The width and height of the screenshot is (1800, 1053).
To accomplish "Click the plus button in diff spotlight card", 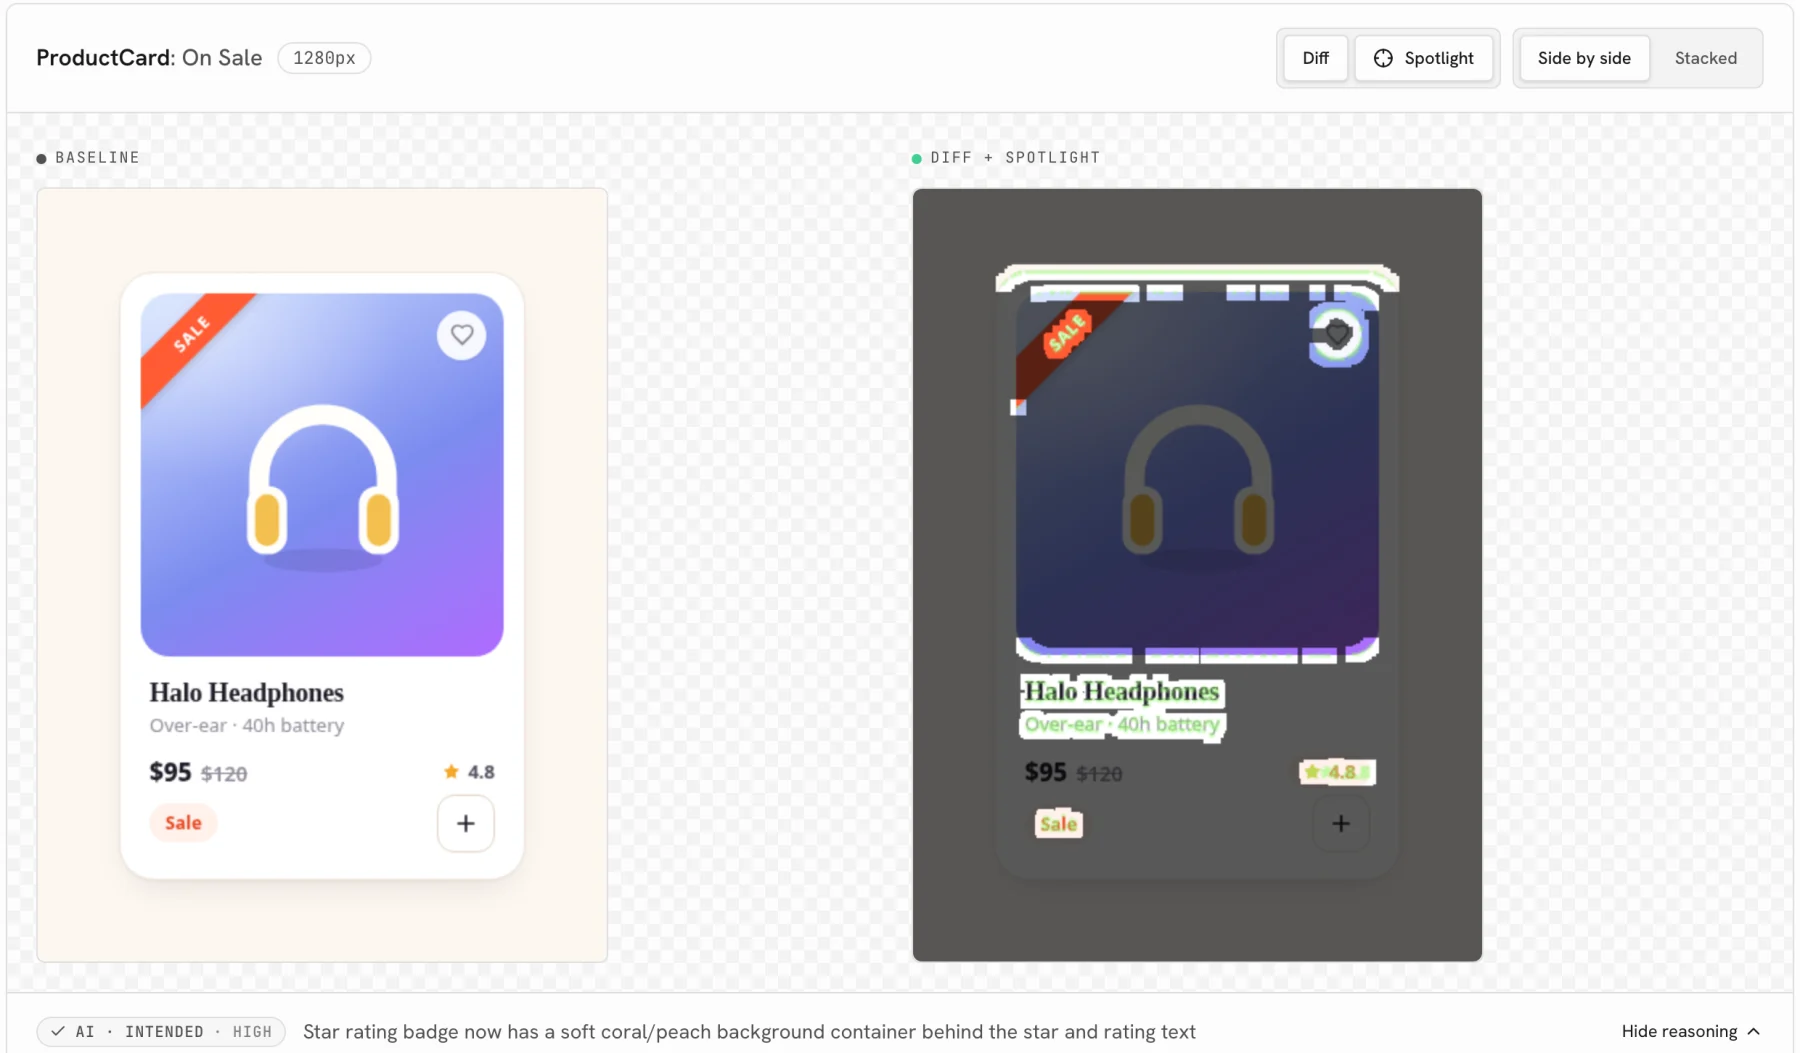I will [x=1341, y=823].
